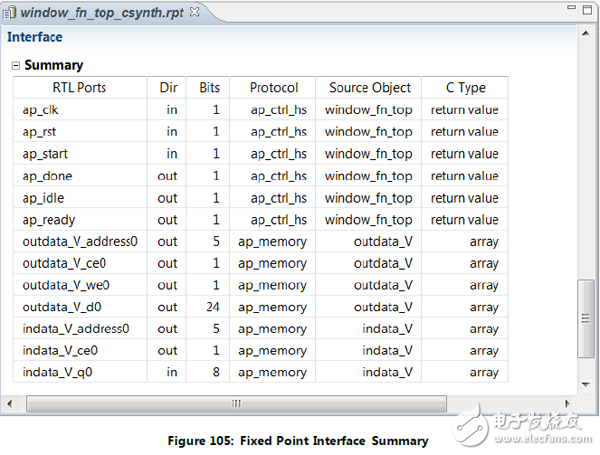Screen dimensions: 600x455
Task: Click the vertical scrollbar thumb
Action: pyautogui.click(x=587, y=319)
